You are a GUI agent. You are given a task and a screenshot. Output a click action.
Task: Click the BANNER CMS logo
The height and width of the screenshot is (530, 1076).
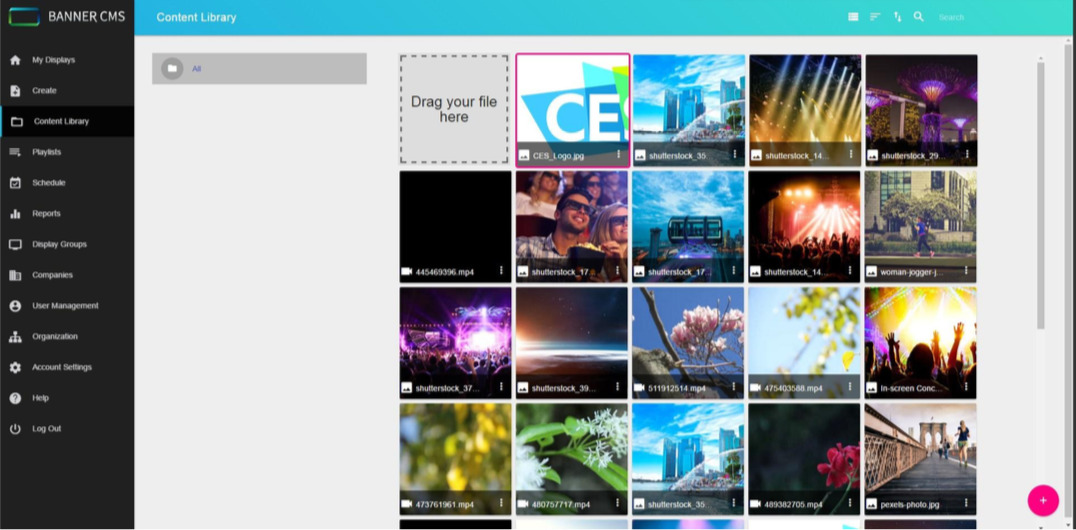(67, 16)
